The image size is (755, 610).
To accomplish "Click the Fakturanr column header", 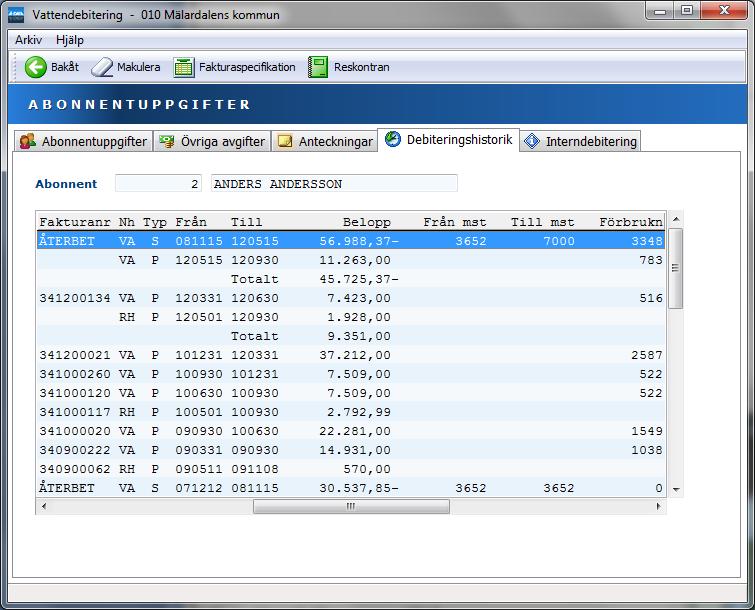I will pyautogui.click(x=75, y=222).
